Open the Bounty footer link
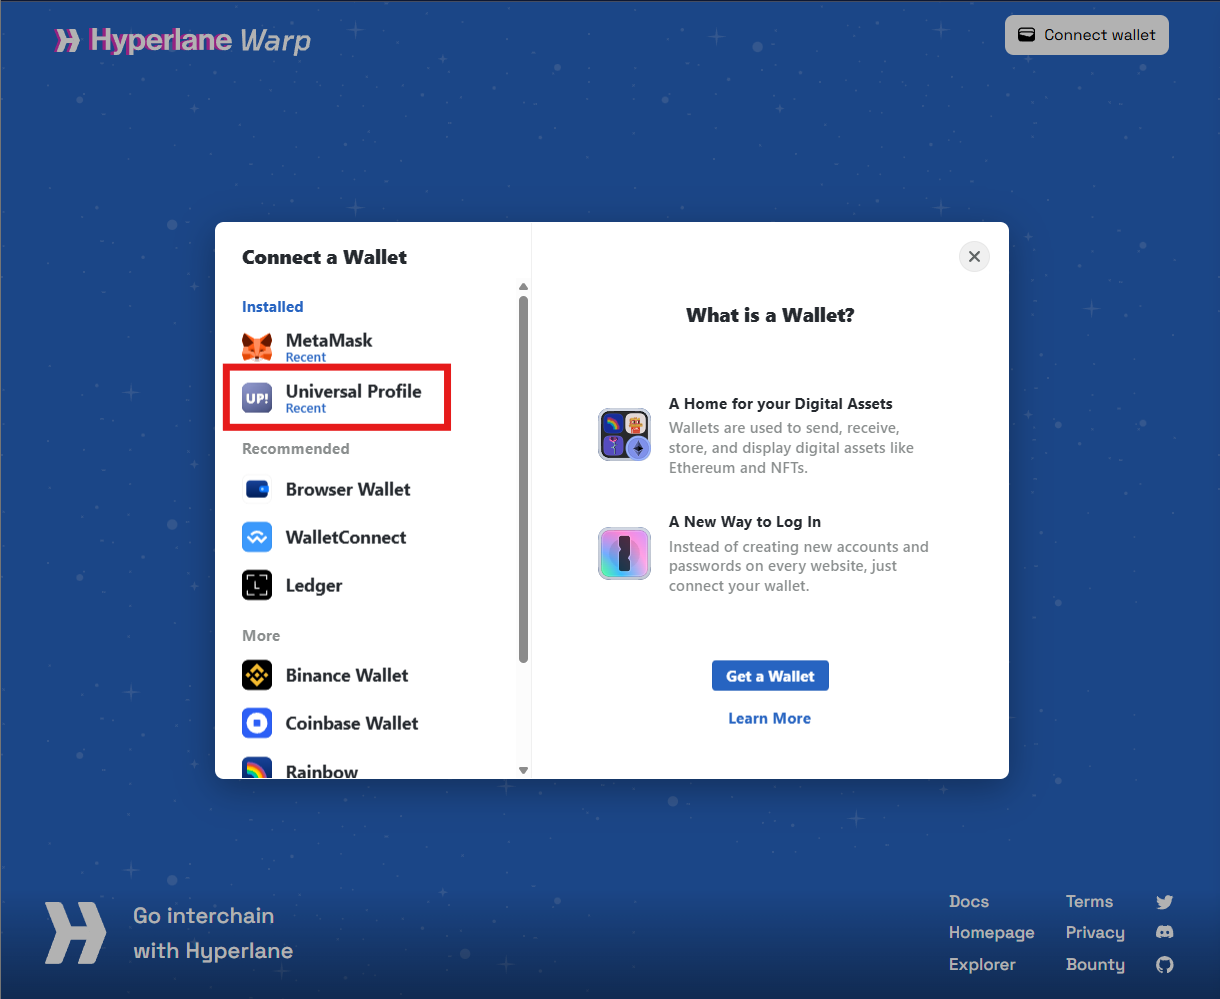1220x999 pixels. [x=1095, y=965]
